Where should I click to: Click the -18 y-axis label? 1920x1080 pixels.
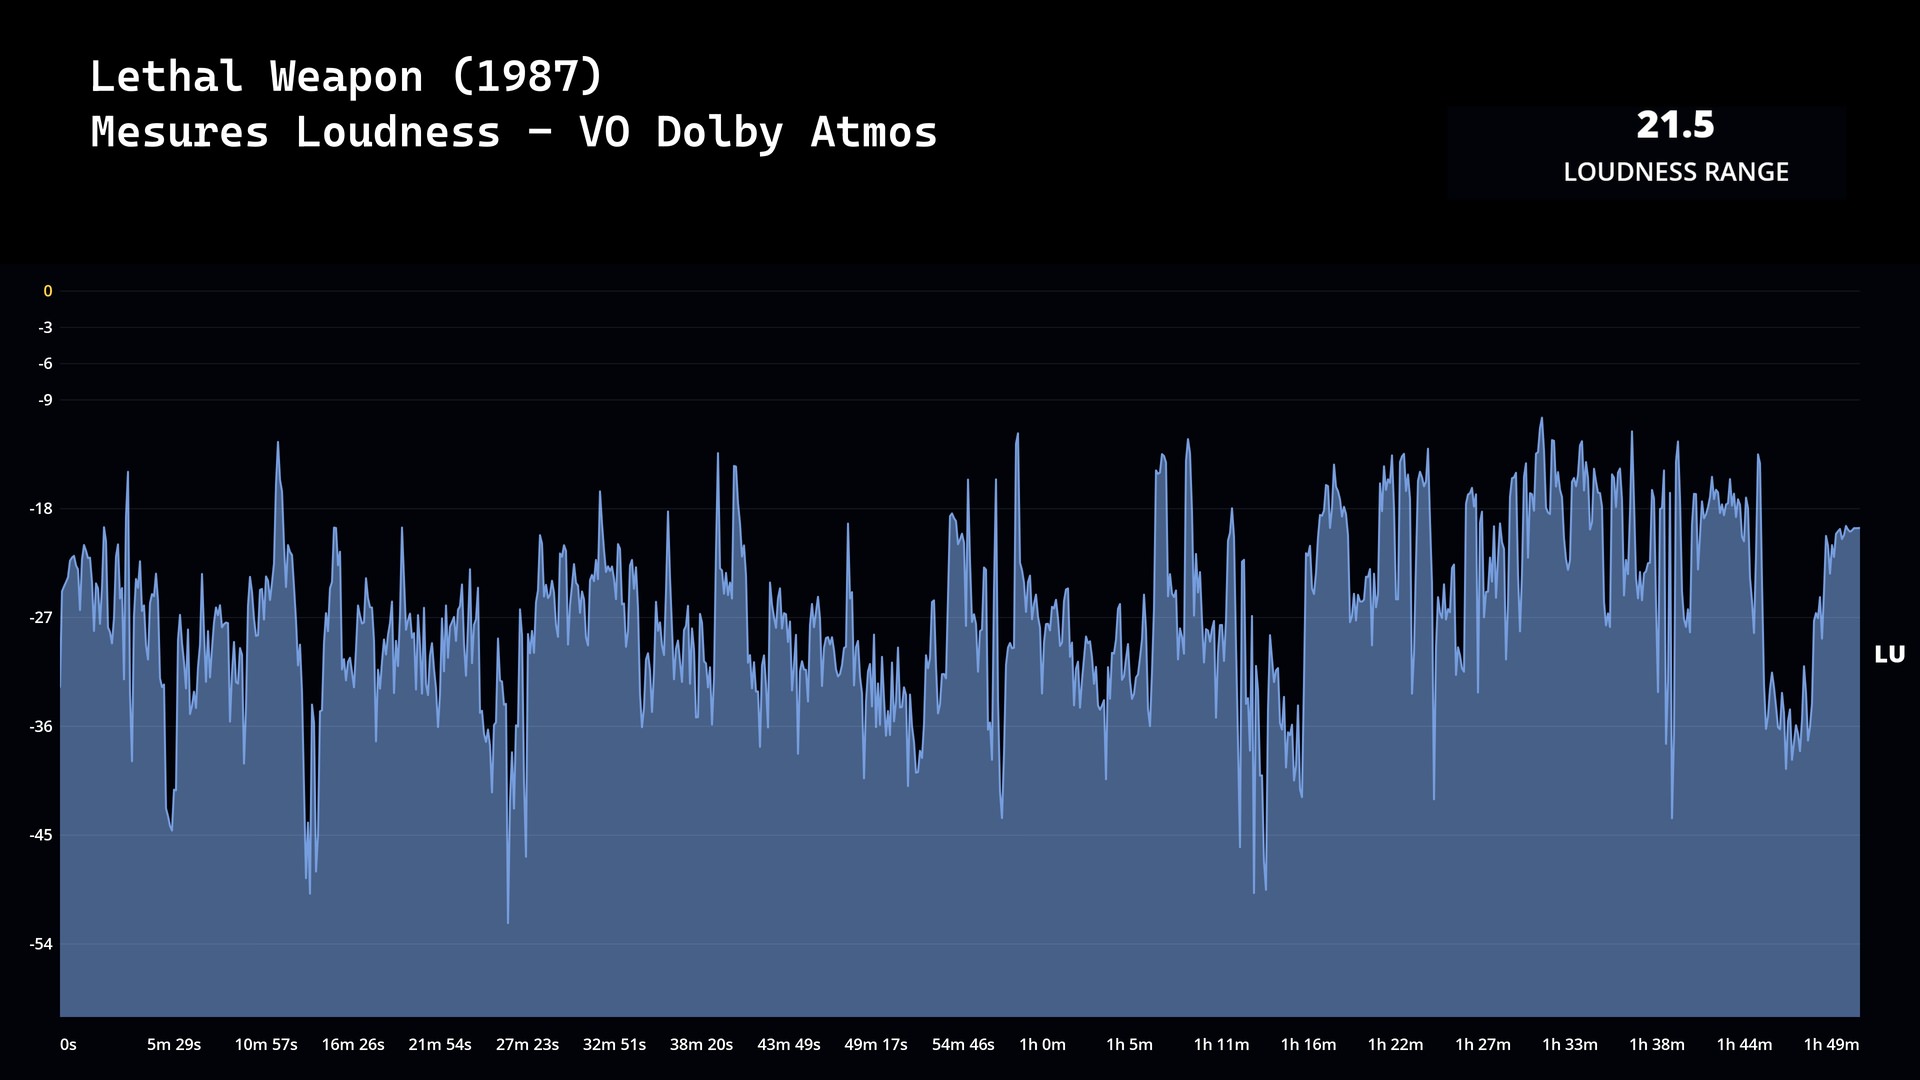pos(41,509)
